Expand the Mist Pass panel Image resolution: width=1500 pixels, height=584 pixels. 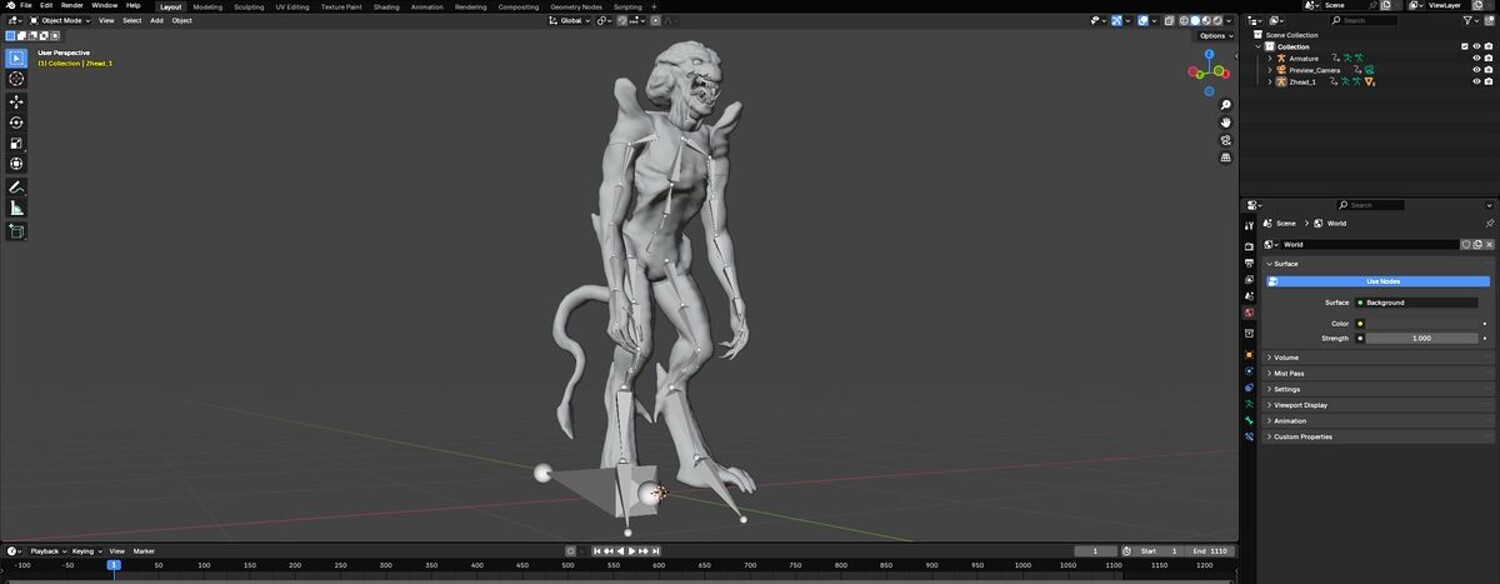point(1378,373)
